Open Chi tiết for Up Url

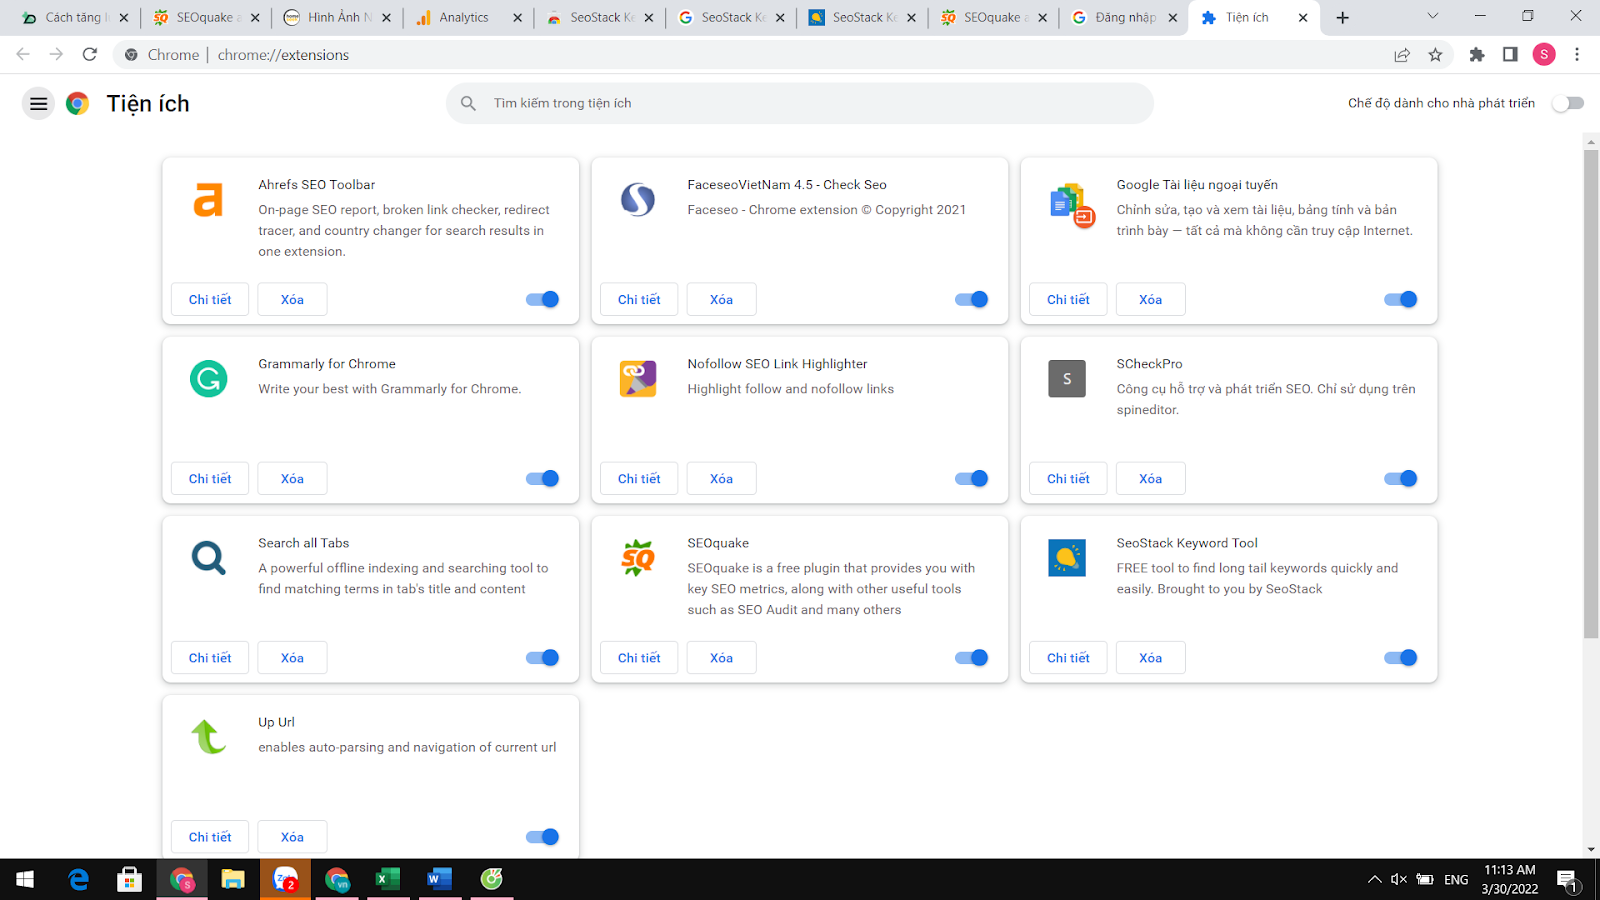(x=210, y=837)
